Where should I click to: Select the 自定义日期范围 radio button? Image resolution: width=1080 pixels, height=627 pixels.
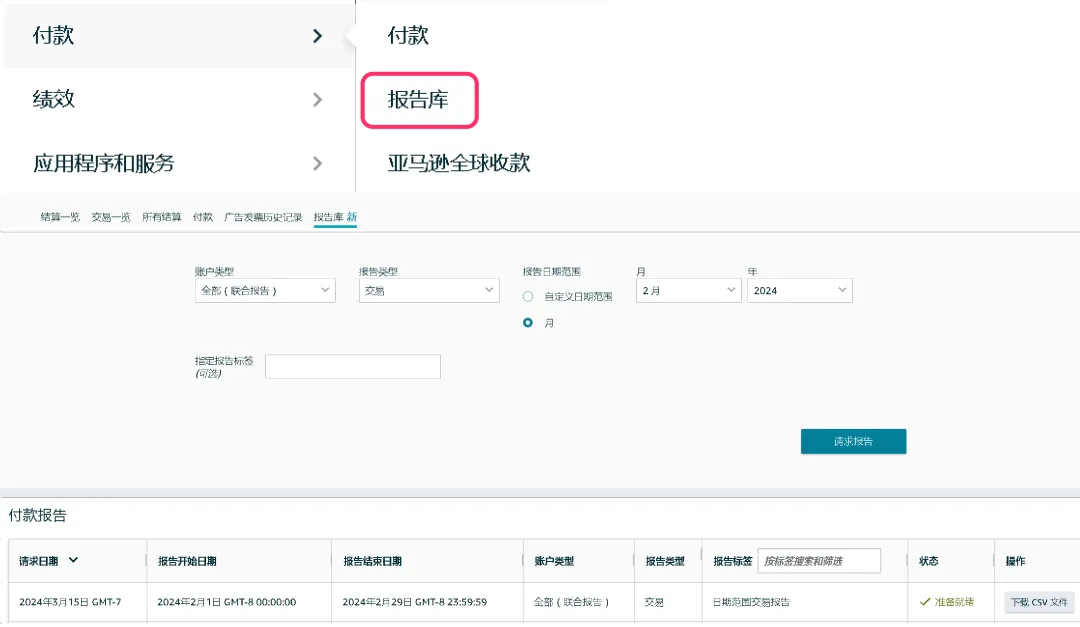click(x=528, y=296)
